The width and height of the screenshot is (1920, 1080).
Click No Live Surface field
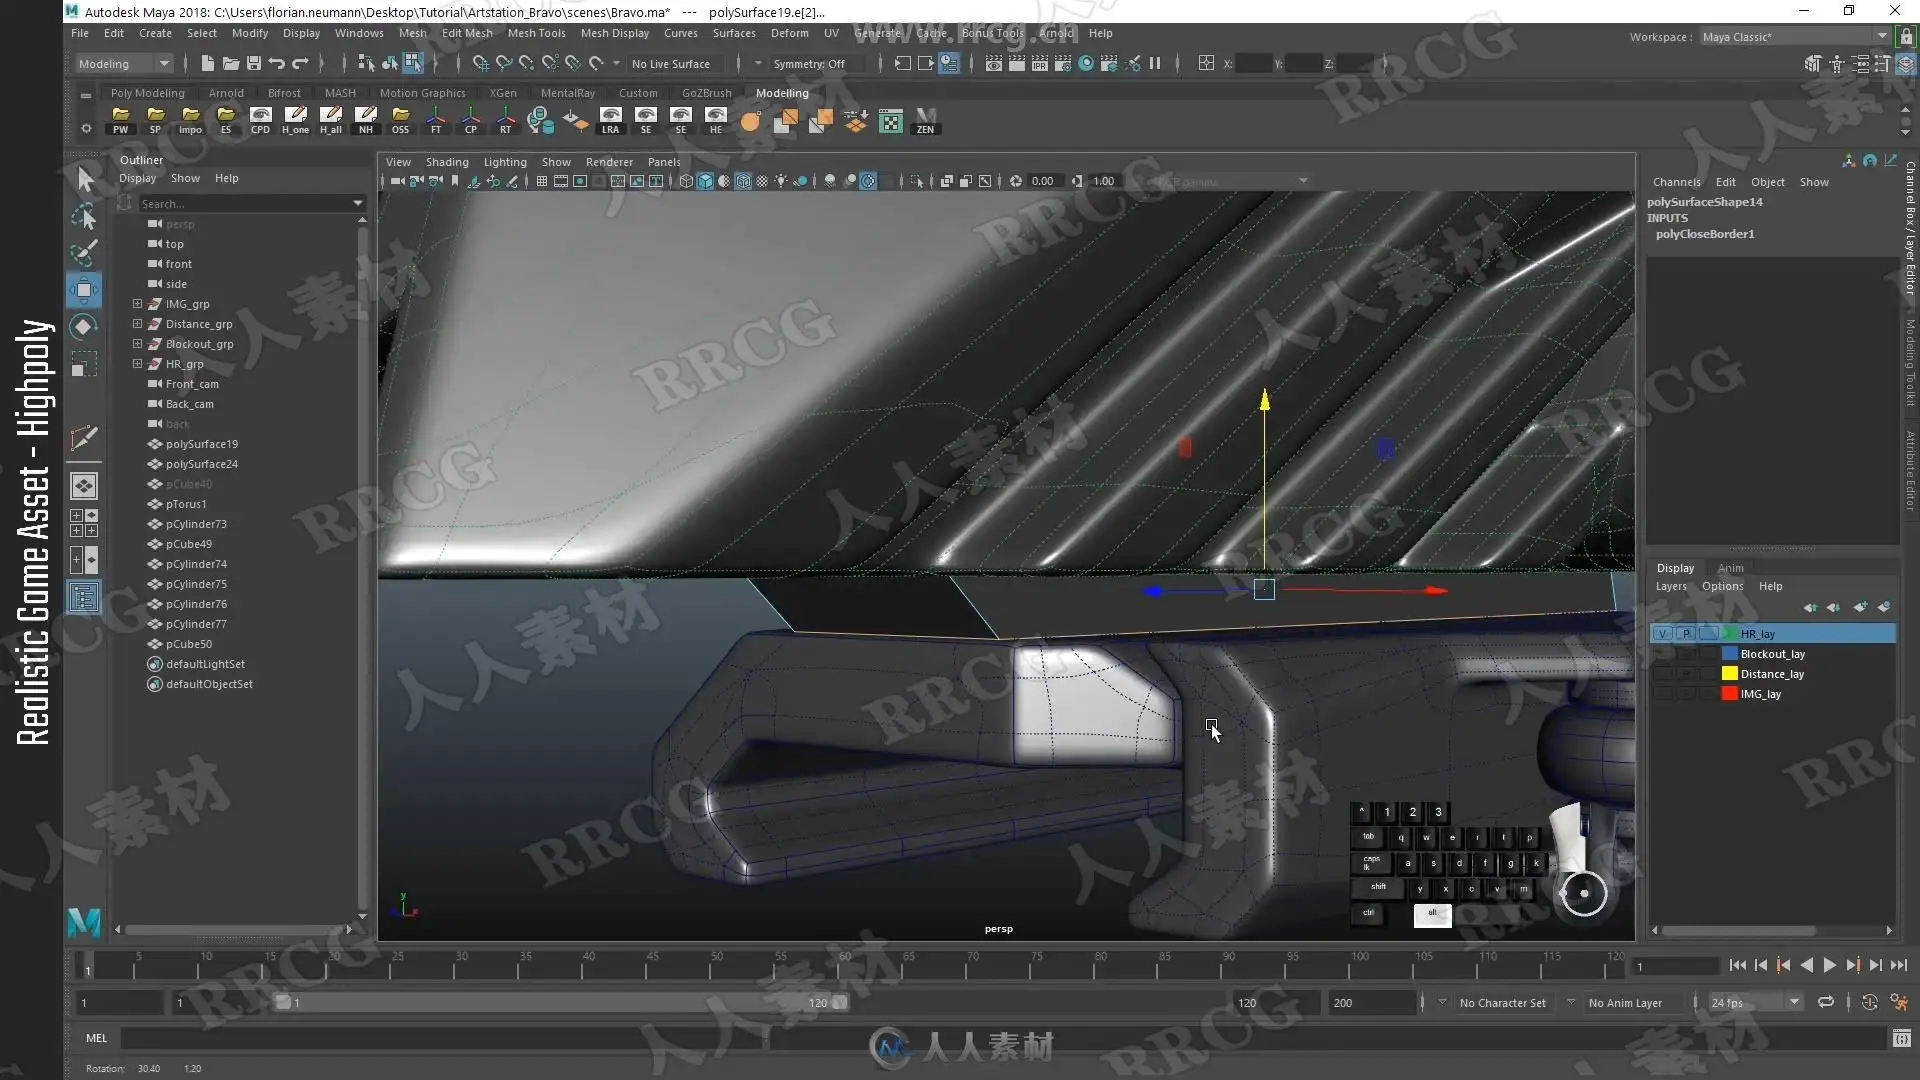pyautogui.click(x=671, y=63)
